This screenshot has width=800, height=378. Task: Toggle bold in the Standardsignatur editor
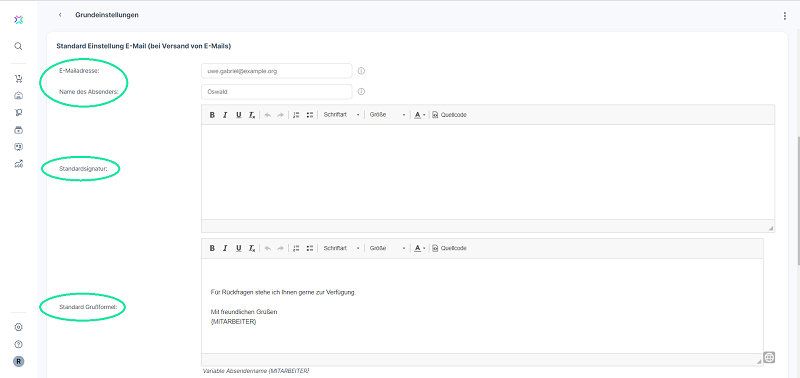point(212,115)
